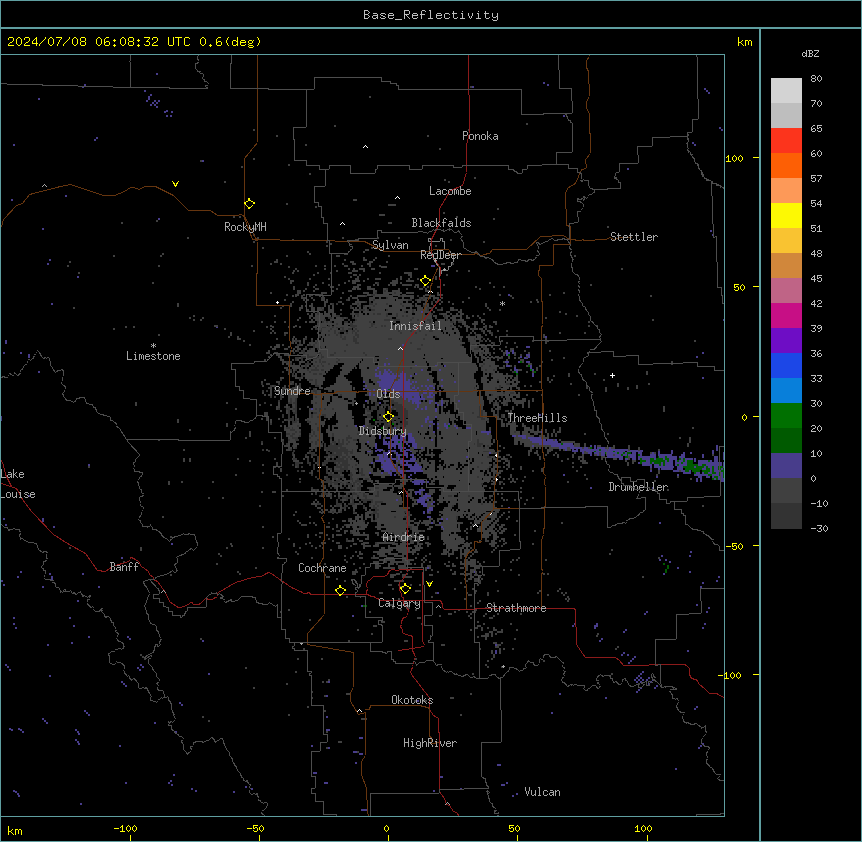The width and height of the screenshot is (862, 842).
Task: Click the yellow diamond marker above the Calgary label
Action: (x=405, y=589)
